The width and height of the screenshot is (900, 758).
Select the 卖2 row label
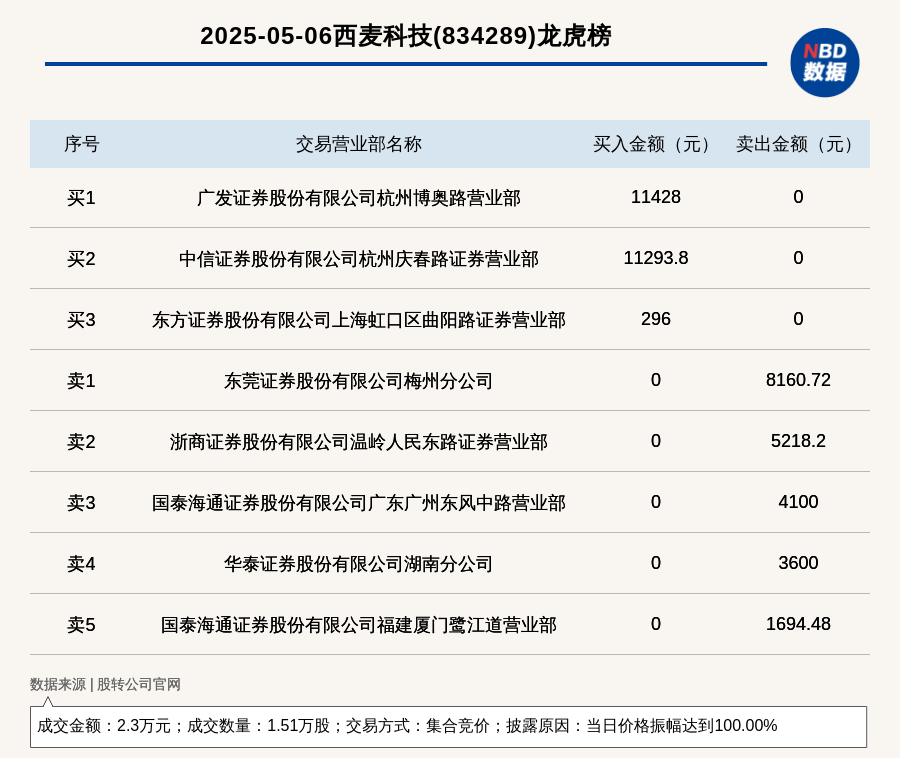[82, 442]
